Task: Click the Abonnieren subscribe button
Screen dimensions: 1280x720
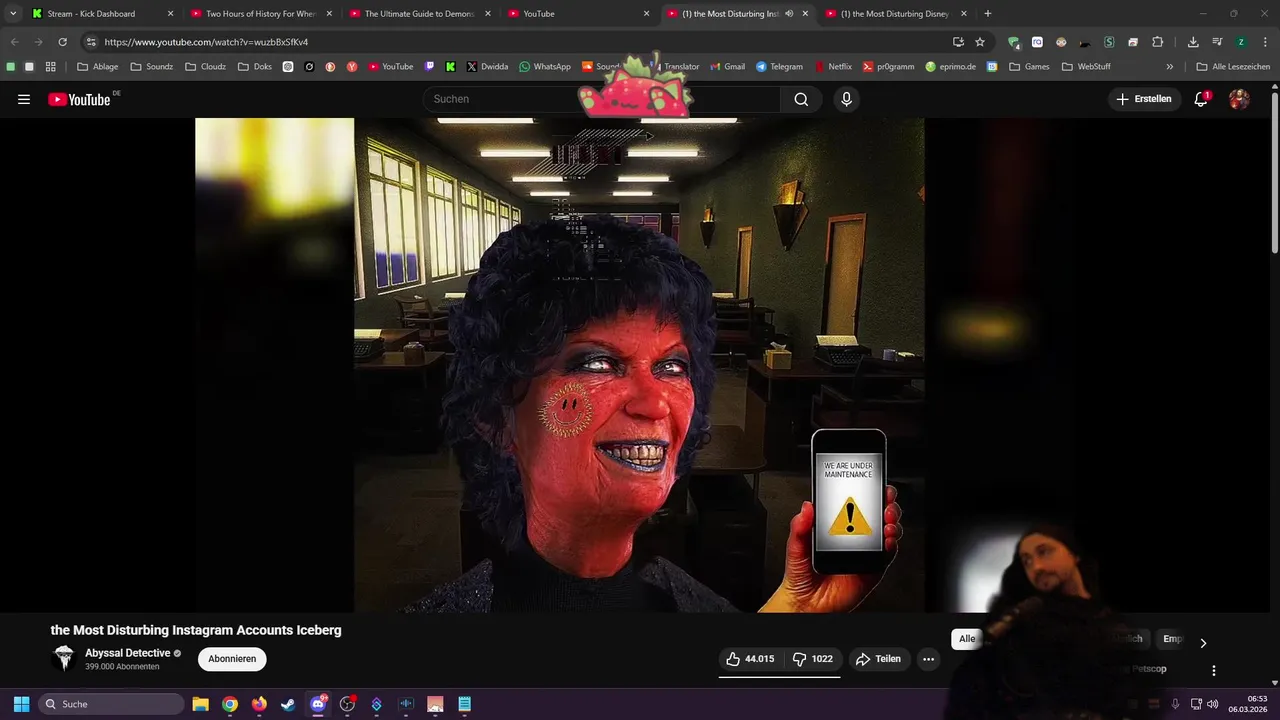Action: pyautogui.click(x=232, y=659)
